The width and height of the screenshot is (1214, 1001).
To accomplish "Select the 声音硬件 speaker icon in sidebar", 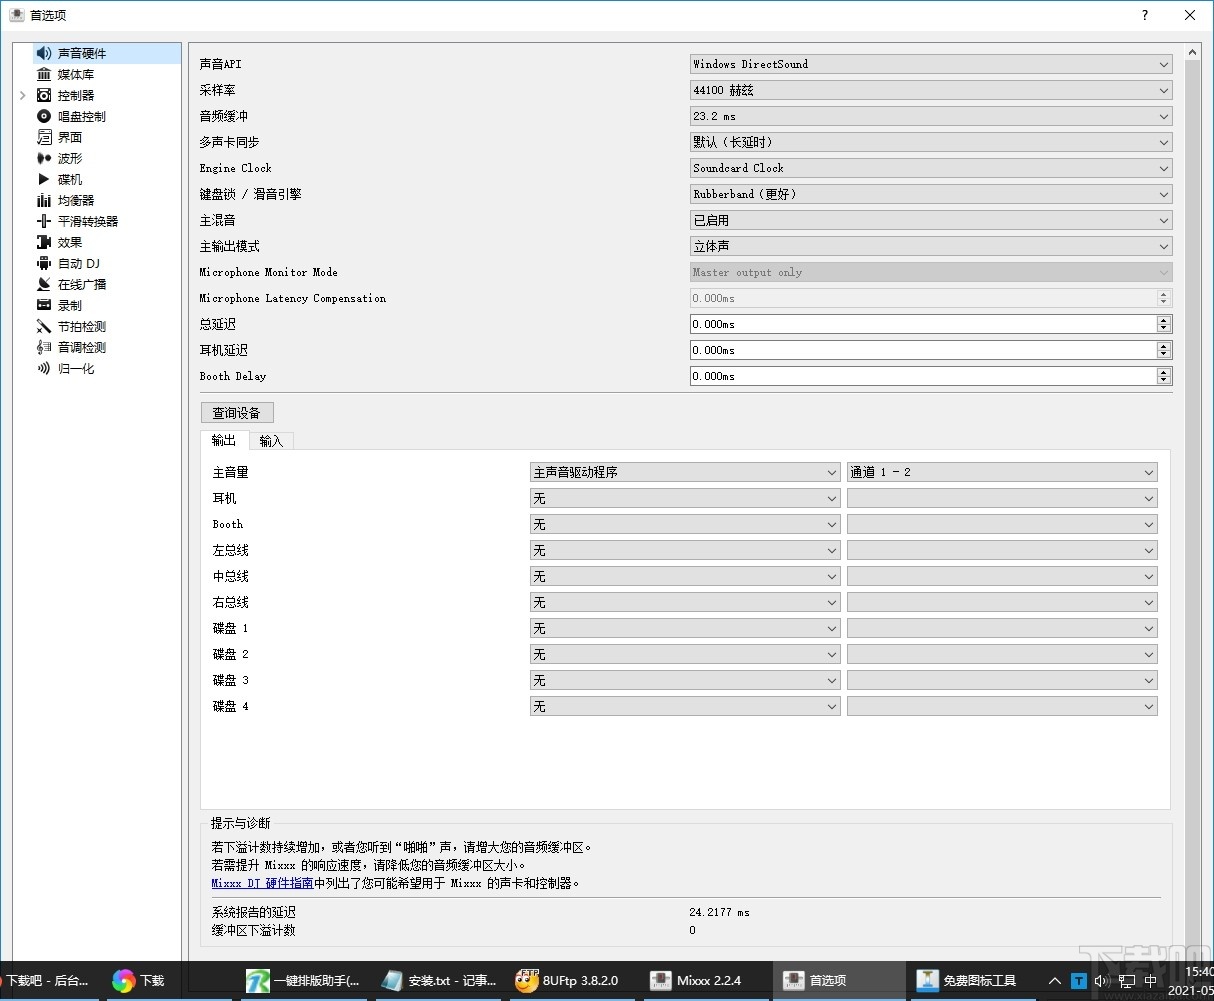I will tap(44, 53).
